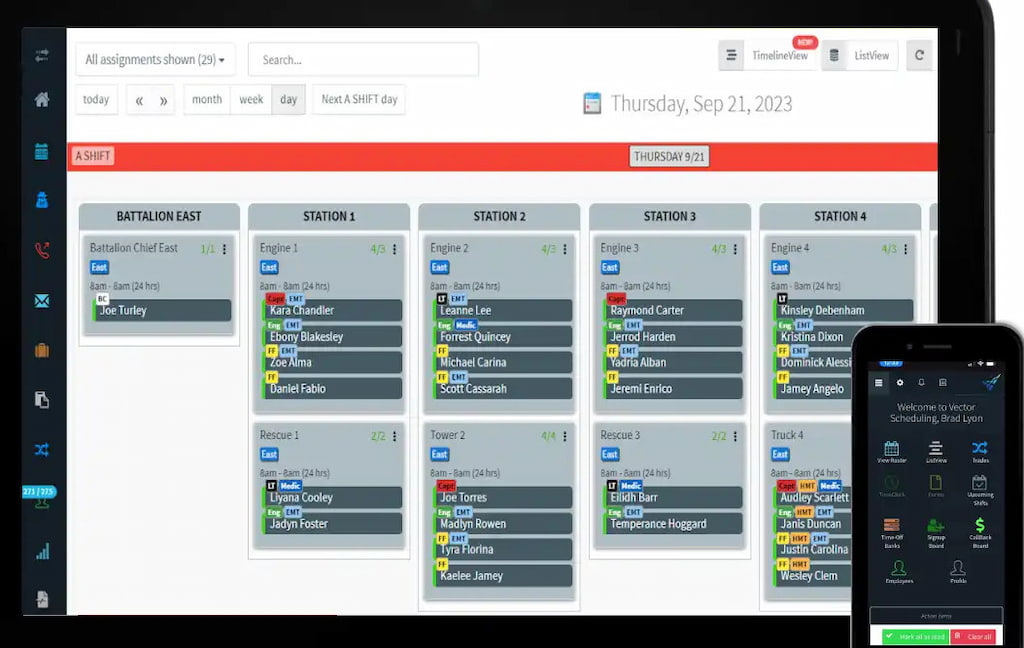Image resolution: width=1024 pixels, height=648 pixels.
Task: Select Joe Turley assignment row
Action: [162, 310]
